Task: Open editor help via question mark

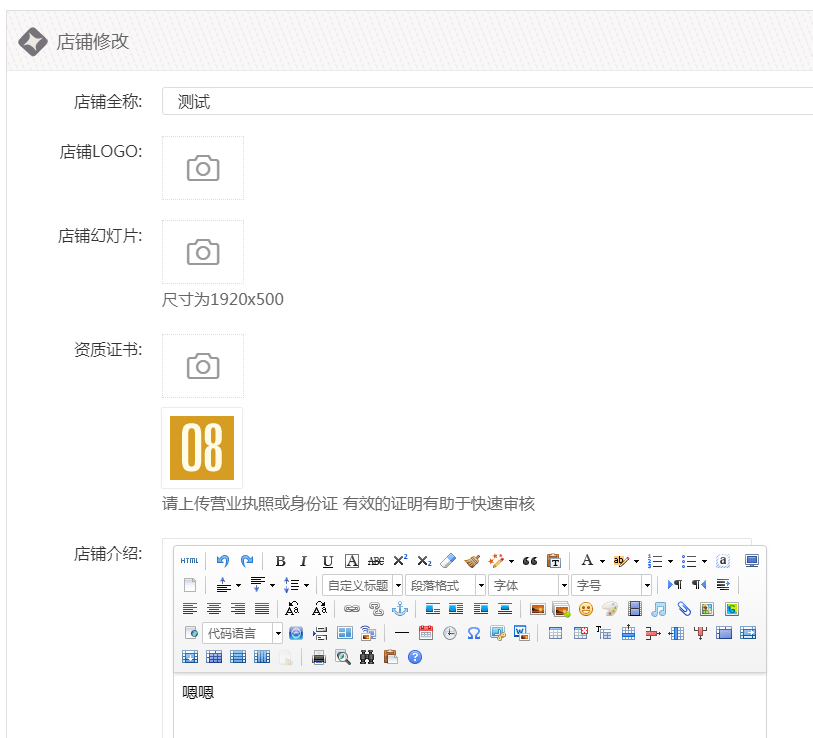Action: pos(415,657)
